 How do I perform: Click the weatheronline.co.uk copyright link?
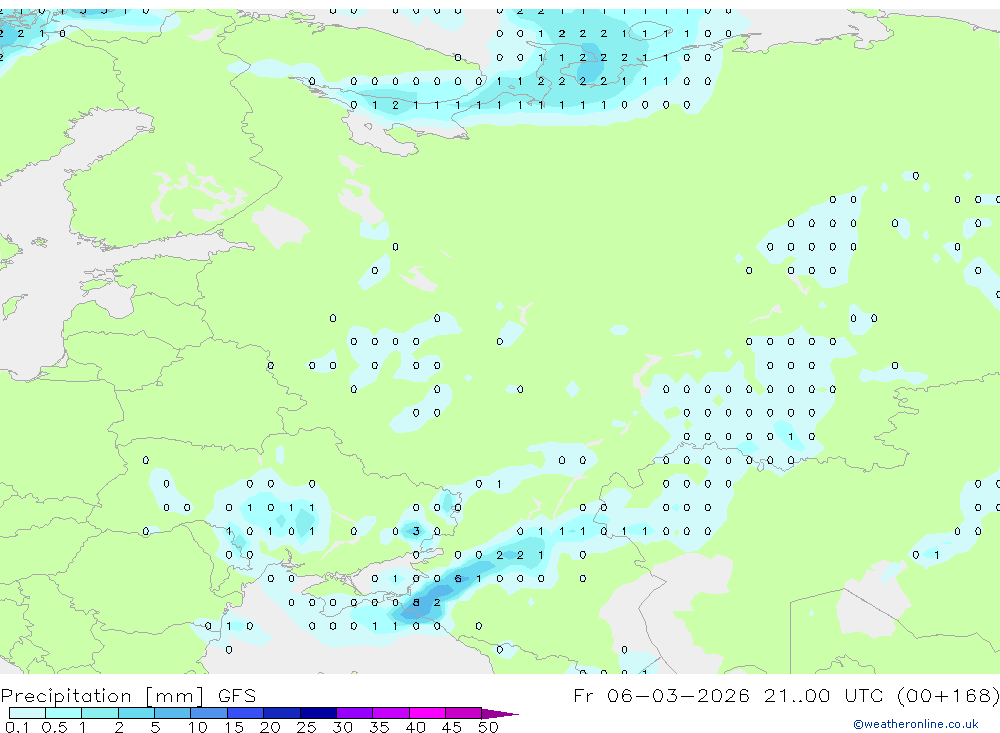pos(916,724)
